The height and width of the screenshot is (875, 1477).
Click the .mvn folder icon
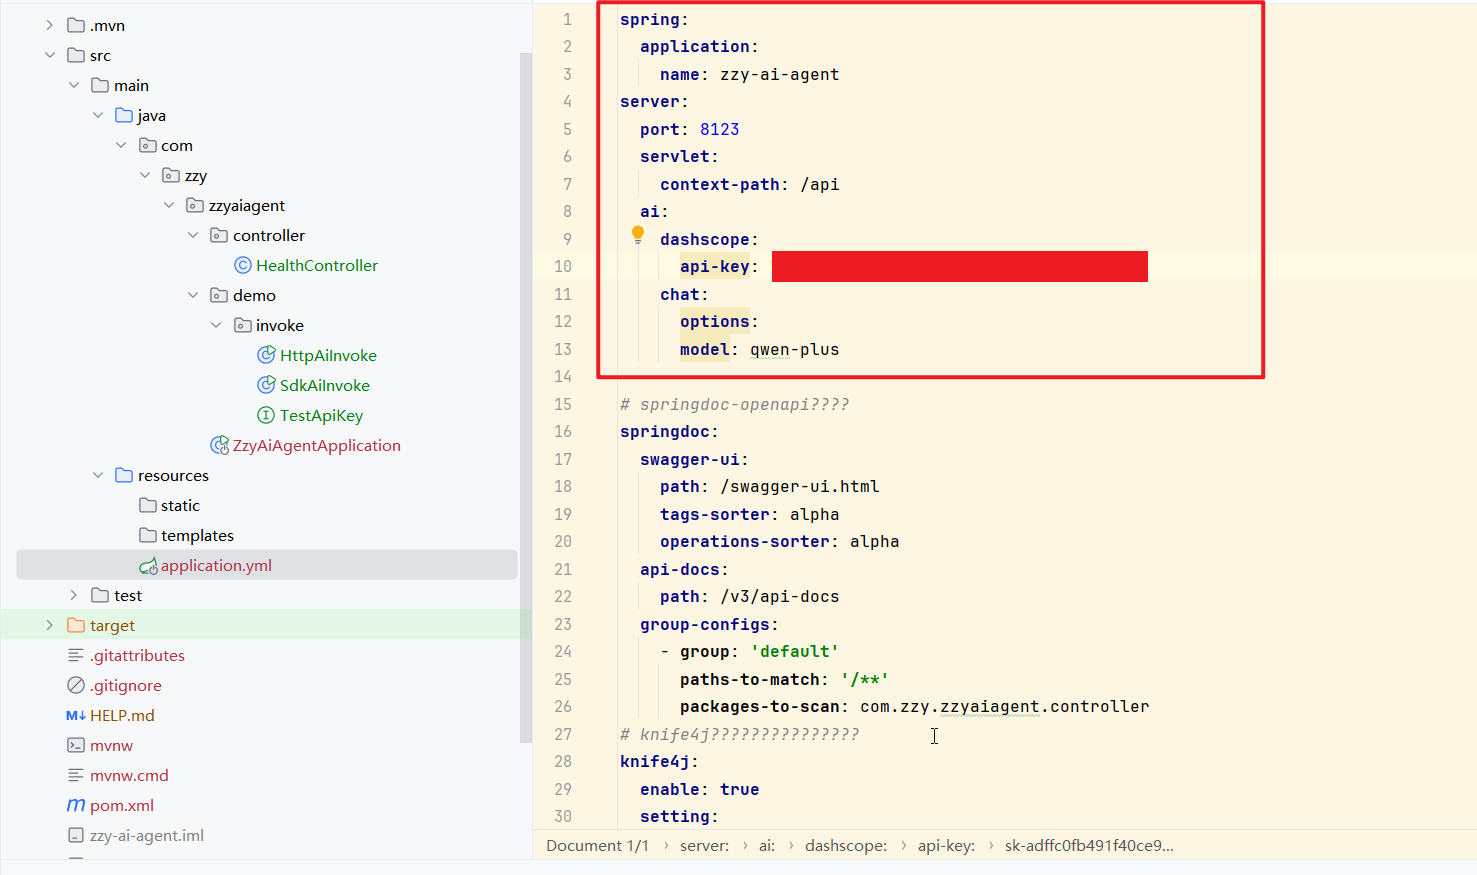[76, 25]
